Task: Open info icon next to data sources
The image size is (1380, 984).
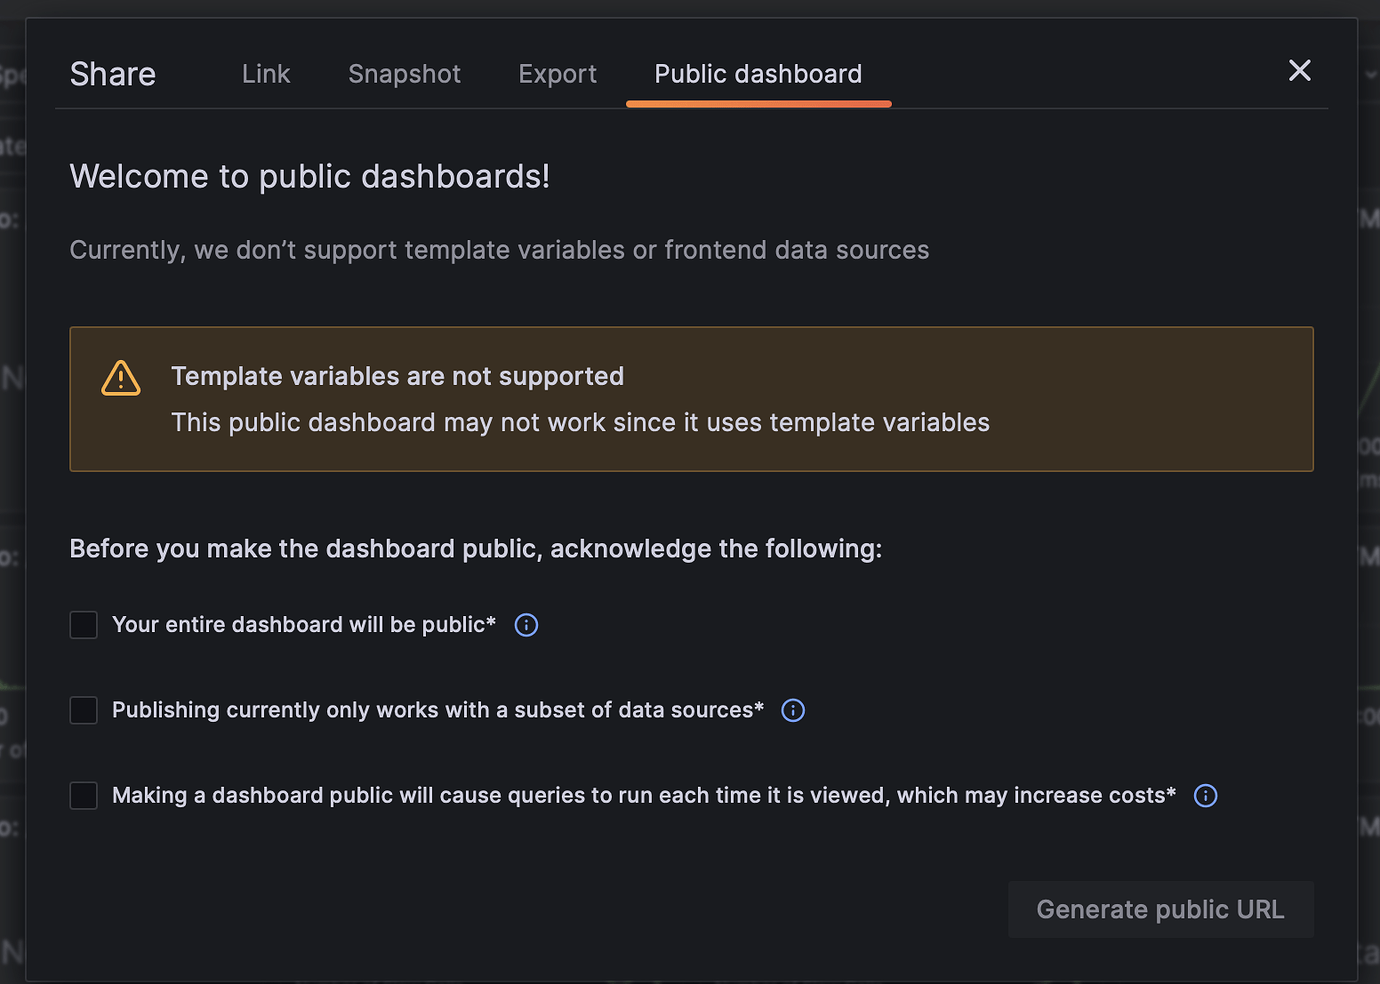Action: point(793,710)
